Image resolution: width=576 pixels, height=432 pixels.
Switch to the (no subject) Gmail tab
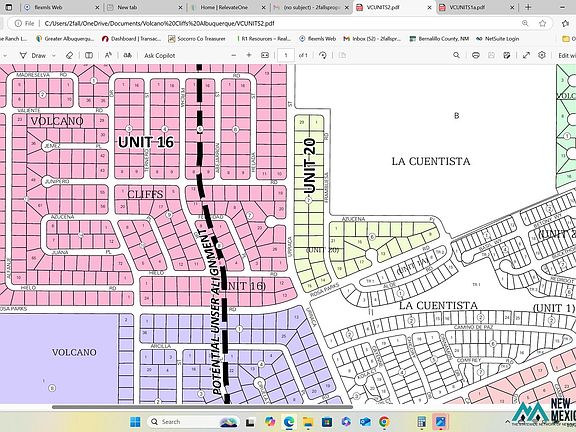click(x=311, y=7)
